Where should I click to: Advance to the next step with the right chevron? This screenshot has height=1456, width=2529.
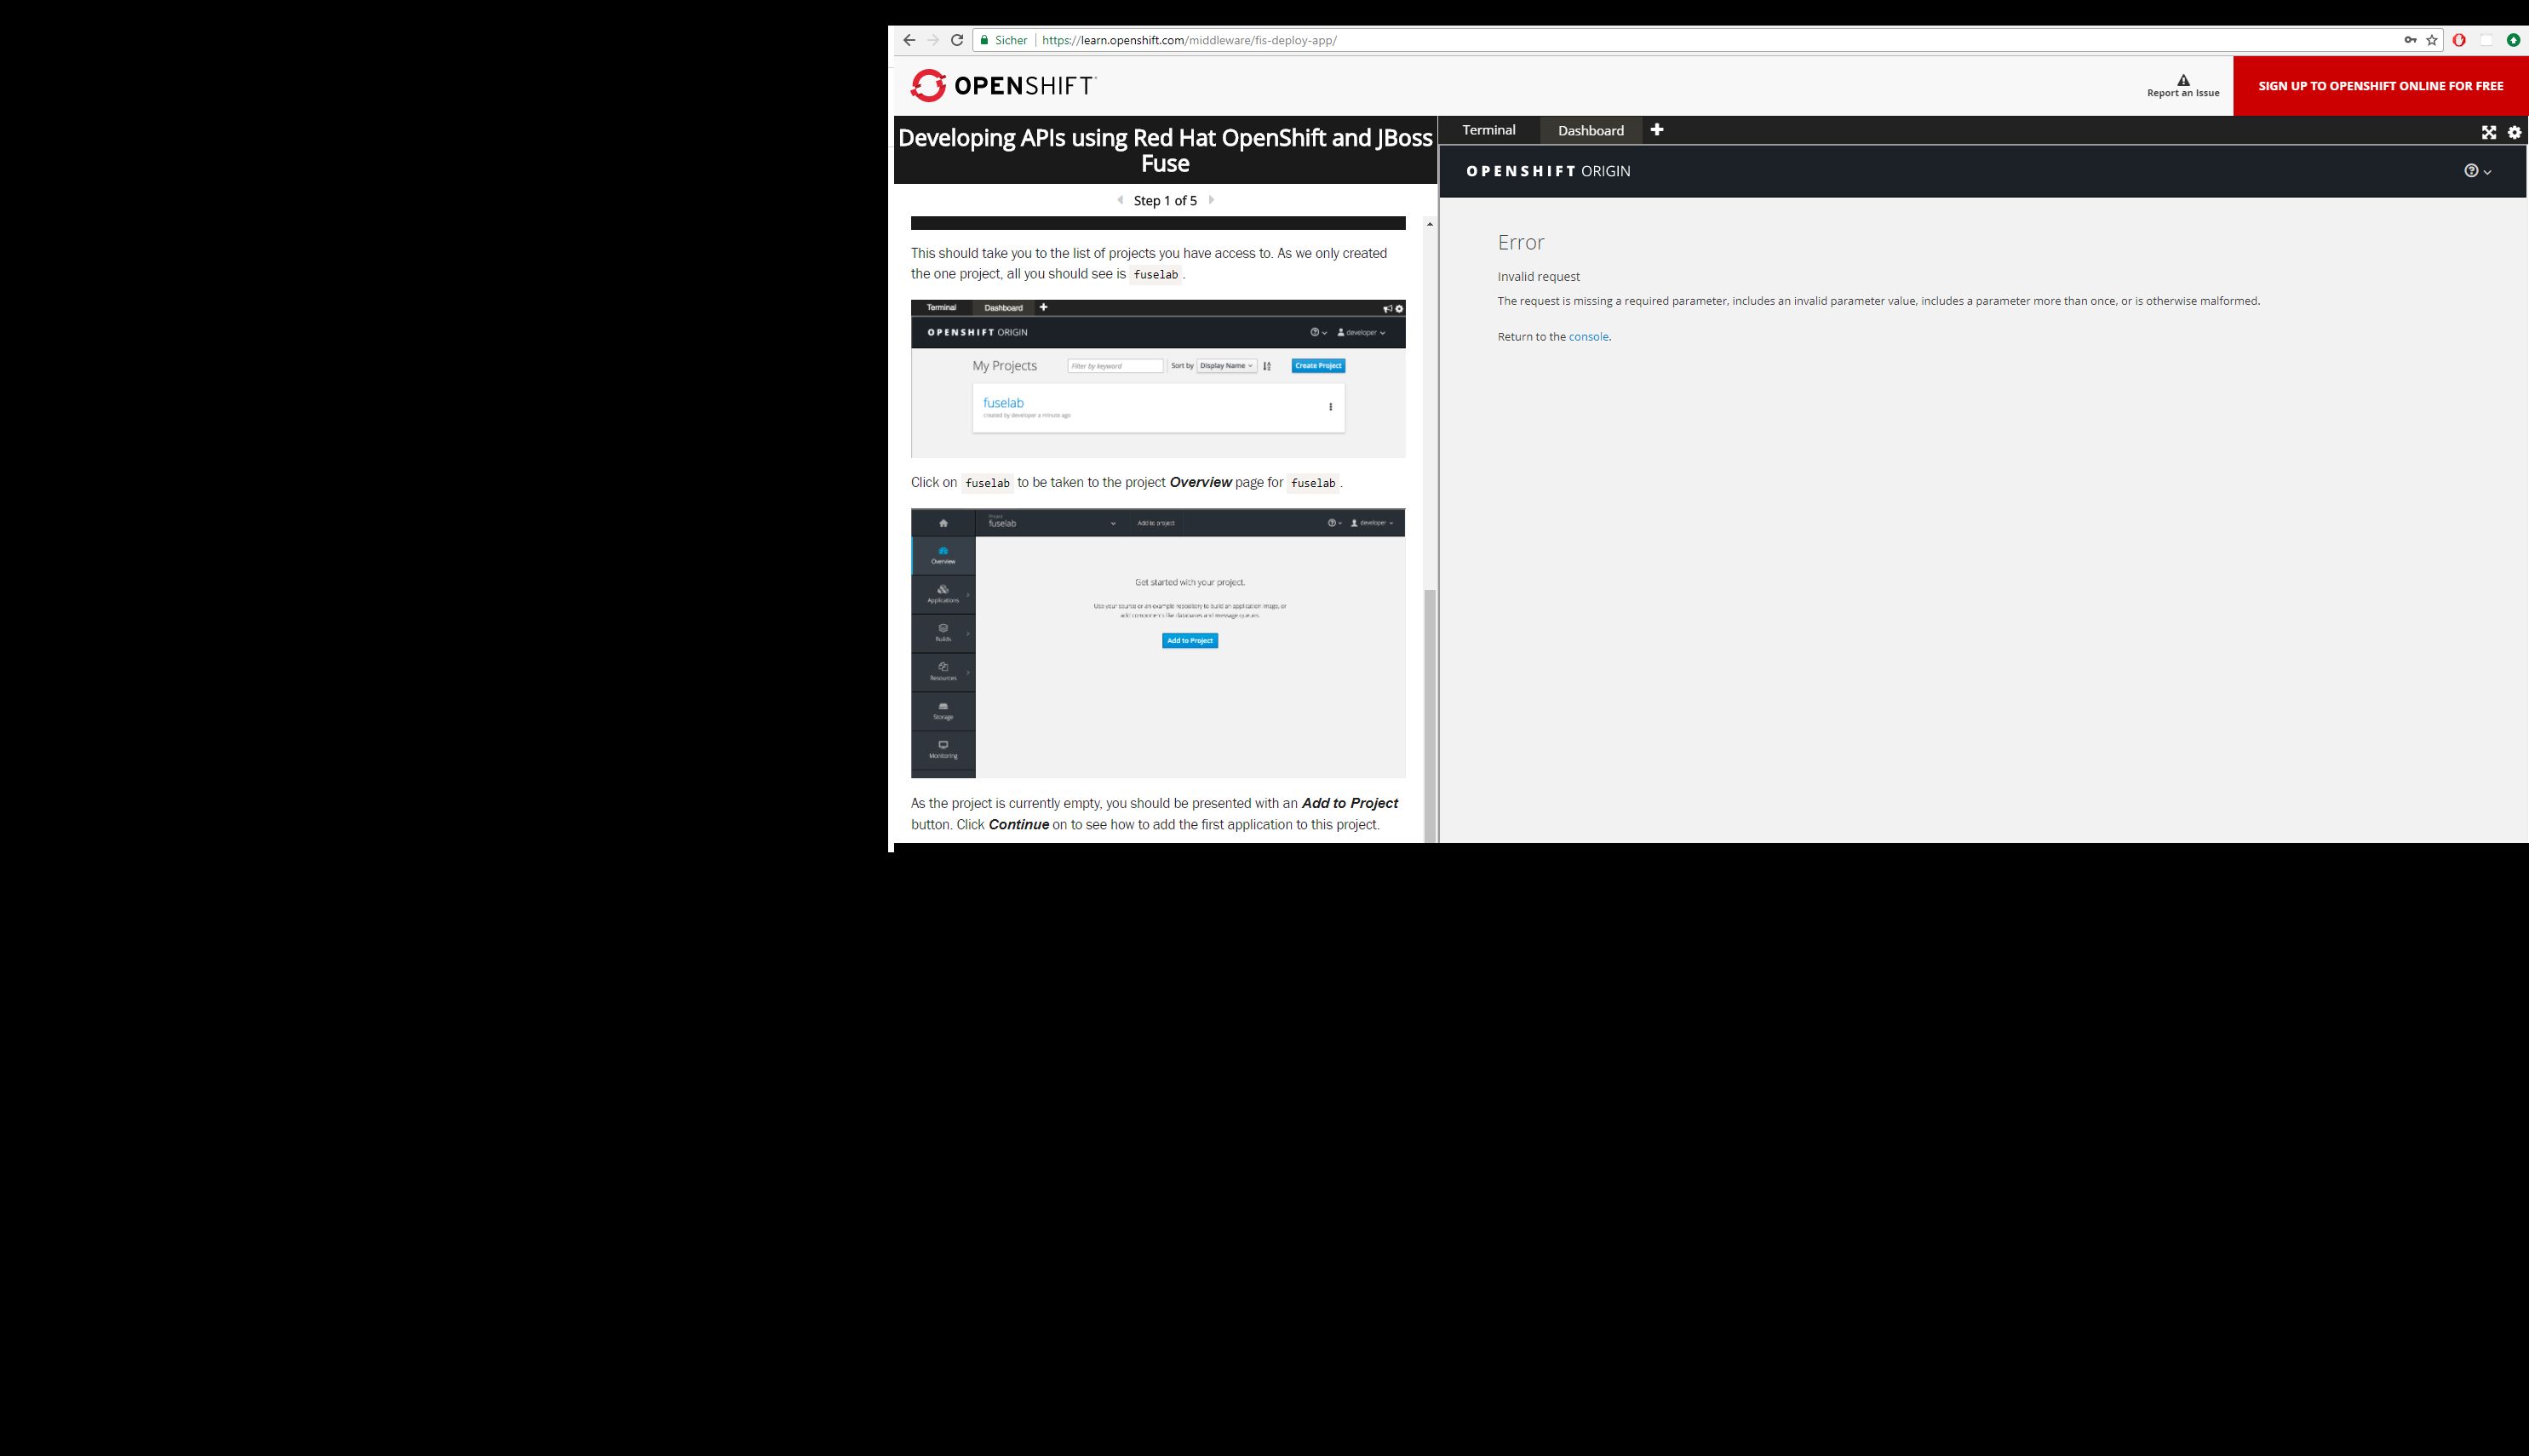click(x=1212, y=200)
